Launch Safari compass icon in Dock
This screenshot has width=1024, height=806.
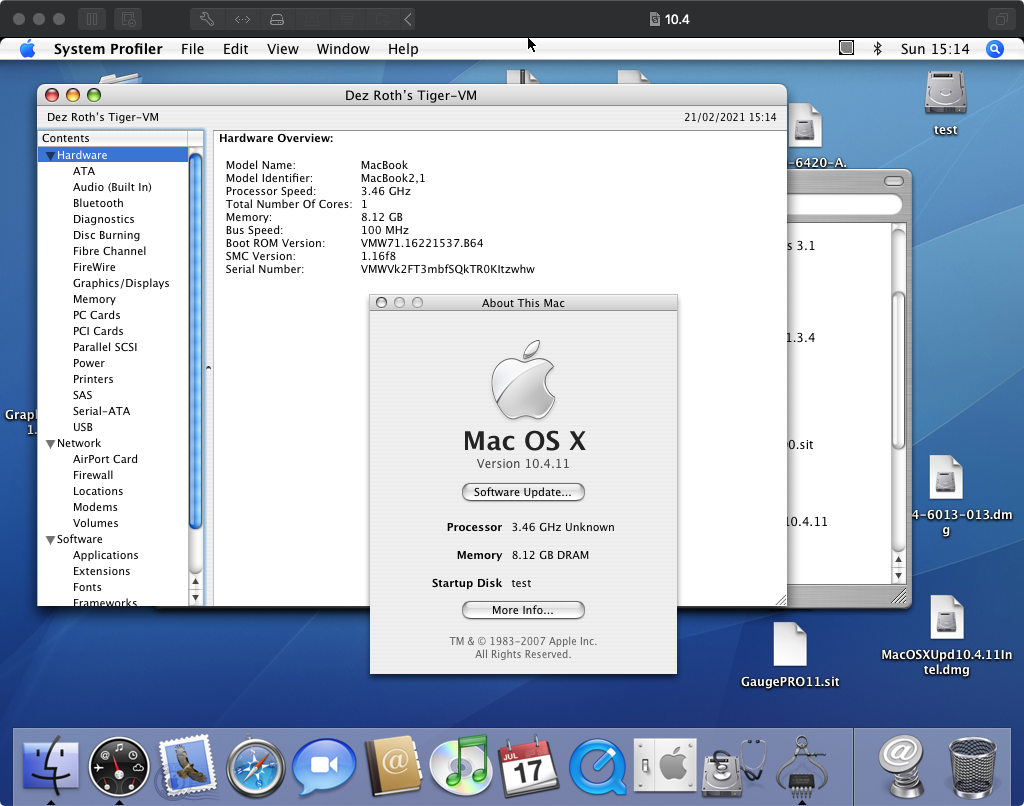(x=255, y=767)
